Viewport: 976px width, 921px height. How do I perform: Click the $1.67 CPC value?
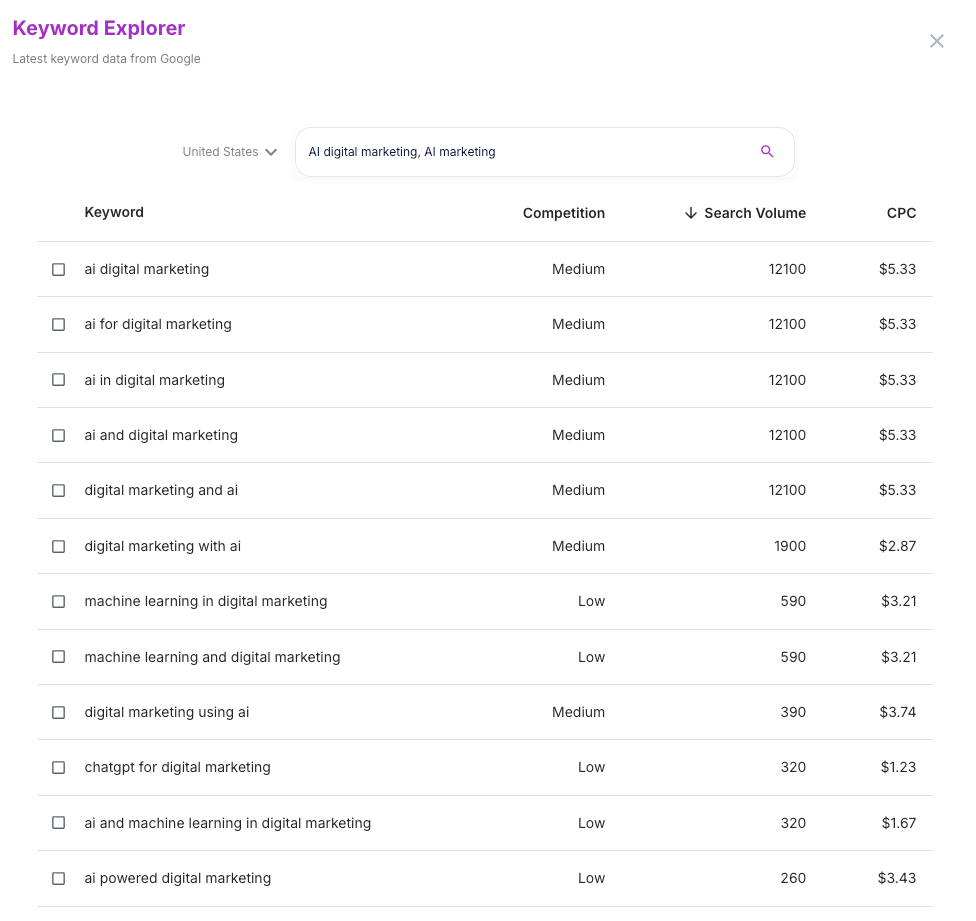(x=899, y=823)
